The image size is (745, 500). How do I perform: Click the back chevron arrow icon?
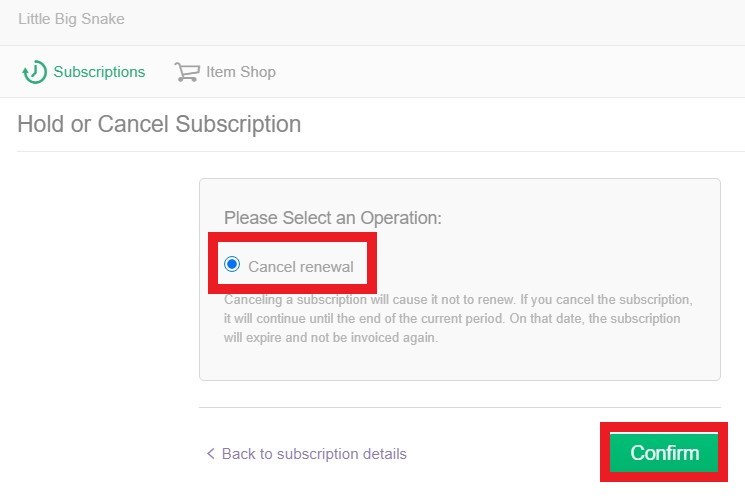(x=210, y=454)
